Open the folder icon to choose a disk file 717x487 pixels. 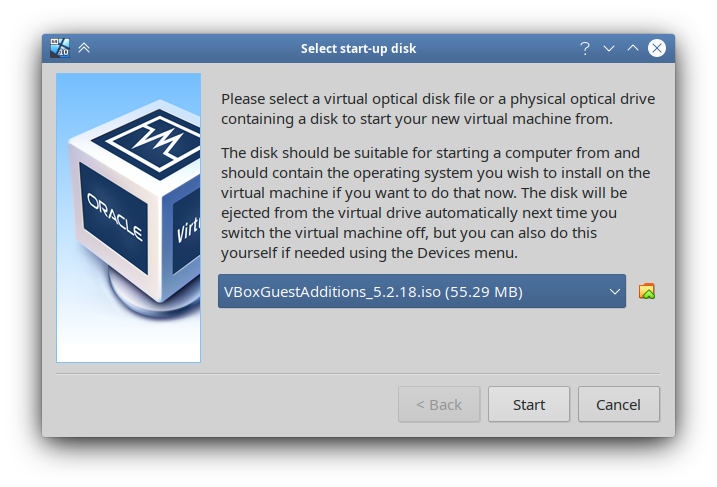coord(647,292)
